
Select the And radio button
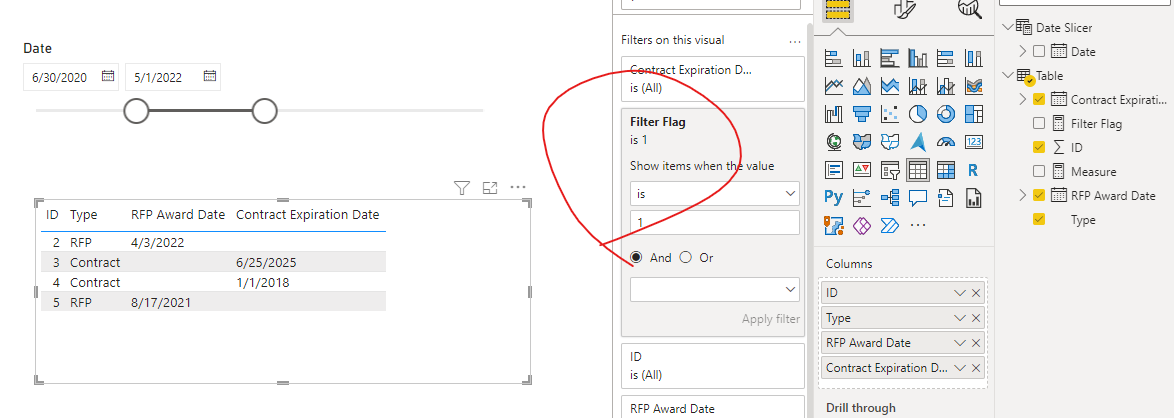coord(636,258)
